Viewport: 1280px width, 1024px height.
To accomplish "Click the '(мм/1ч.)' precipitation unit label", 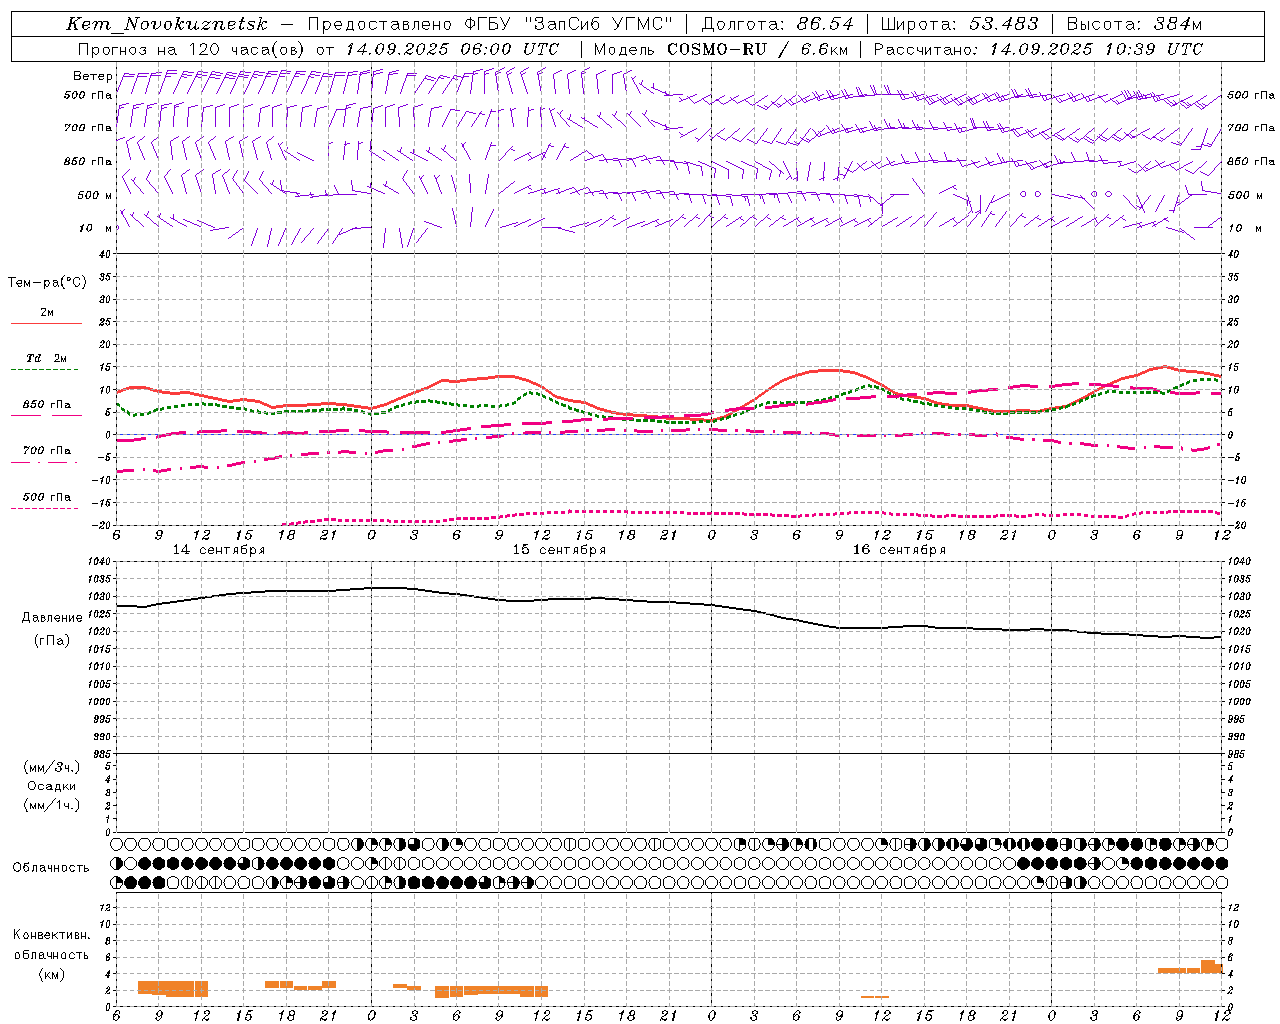I will tap(52, 805).
